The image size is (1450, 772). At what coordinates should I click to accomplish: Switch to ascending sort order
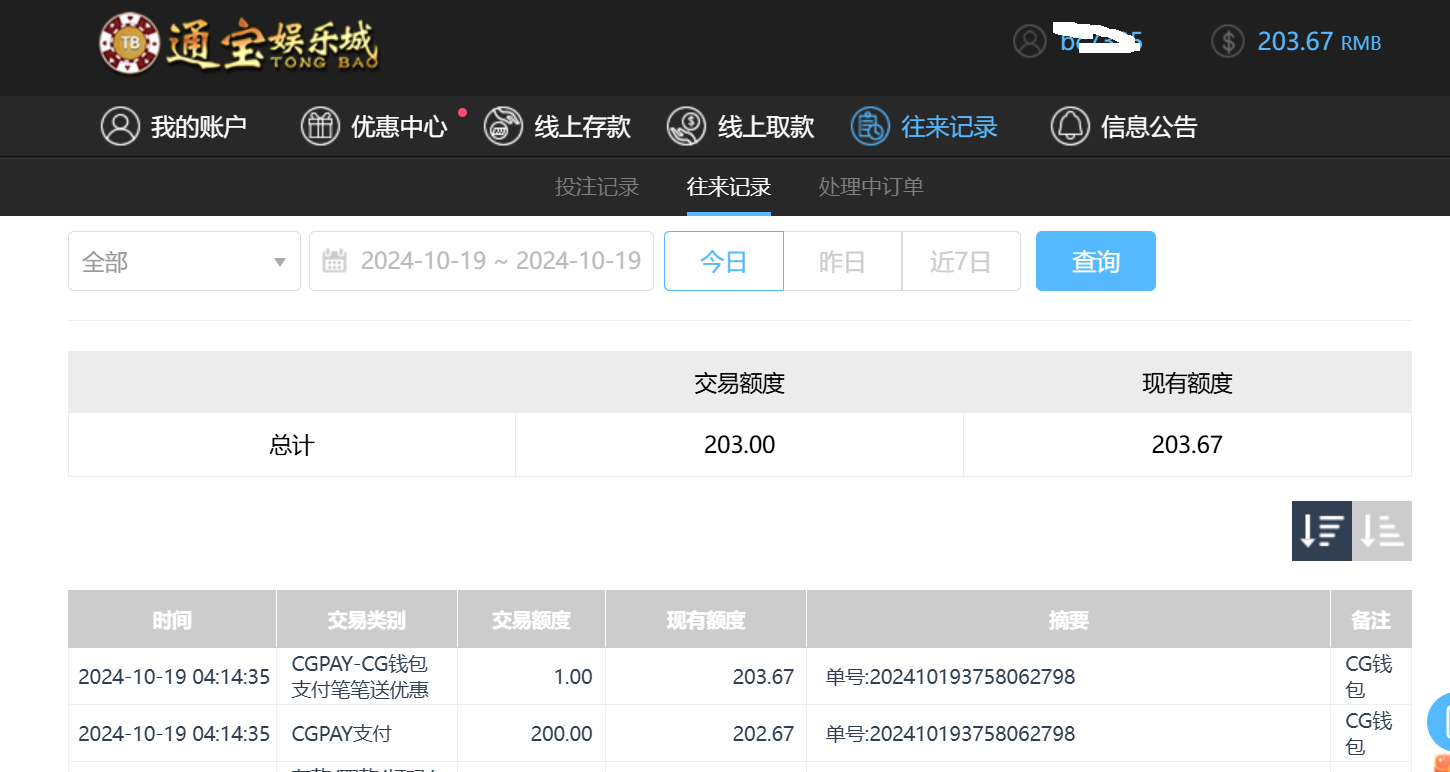click(x=1382, y=531)
